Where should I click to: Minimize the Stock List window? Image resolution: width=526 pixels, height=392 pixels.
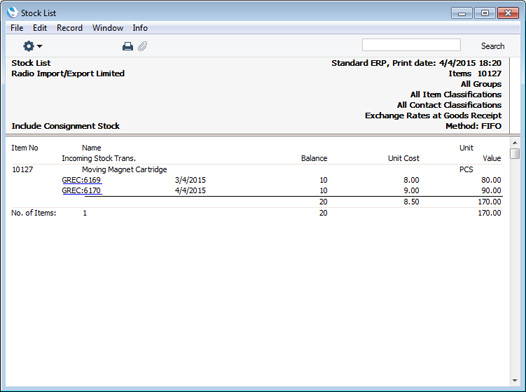[462, 13]
